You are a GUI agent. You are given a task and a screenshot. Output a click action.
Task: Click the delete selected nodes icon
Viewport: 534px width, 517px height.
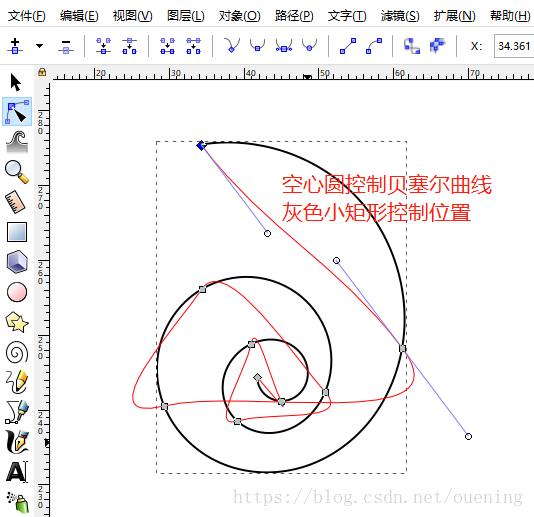[66, 46]
